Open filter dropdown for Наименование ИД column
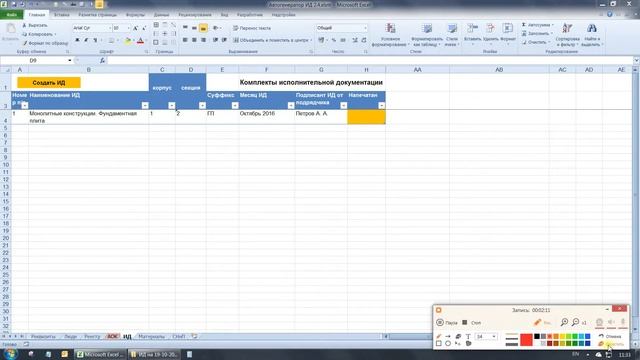 tap(145, 105)
